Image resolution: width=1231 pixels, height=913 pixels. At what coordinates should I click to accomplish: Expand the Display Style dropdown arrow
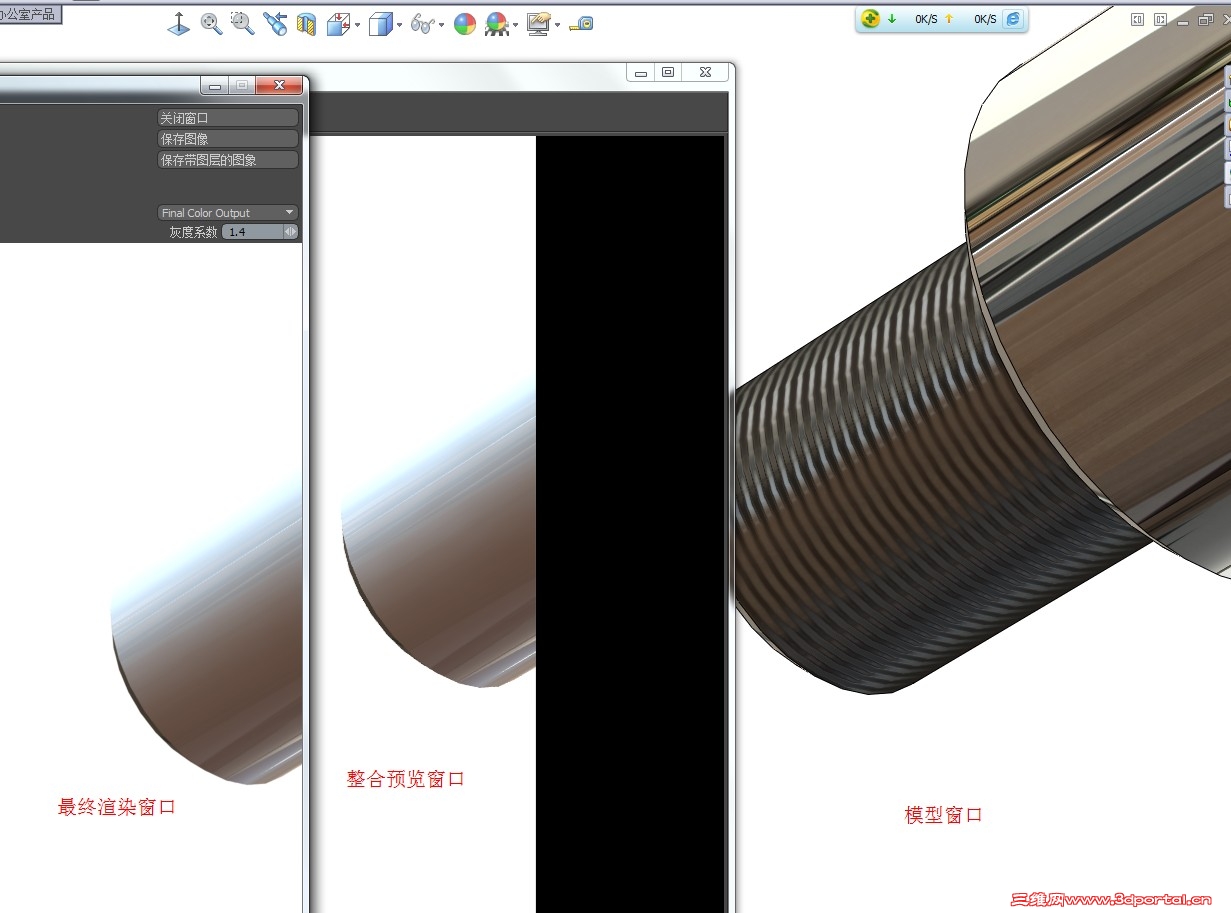400,25
